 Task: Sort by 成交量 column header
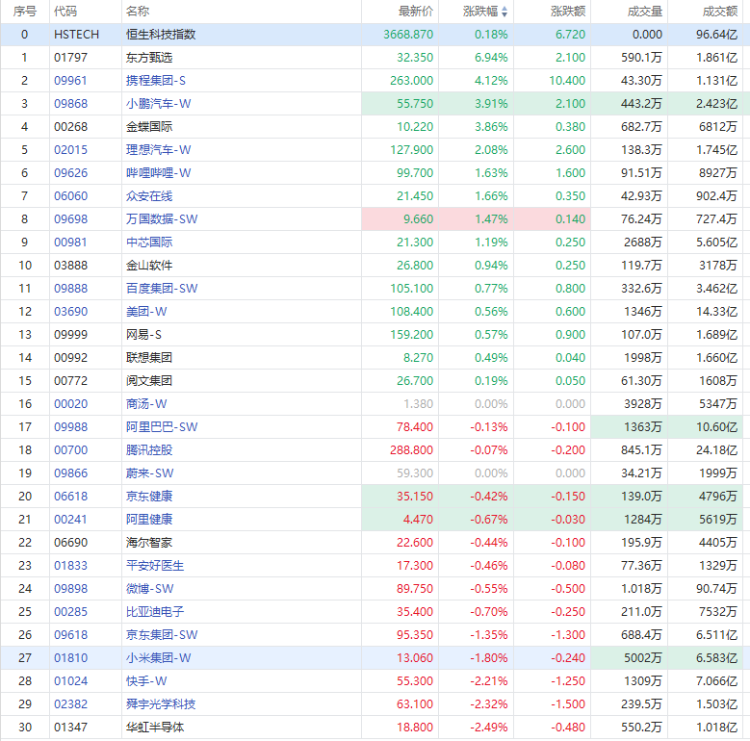[645, 11]
